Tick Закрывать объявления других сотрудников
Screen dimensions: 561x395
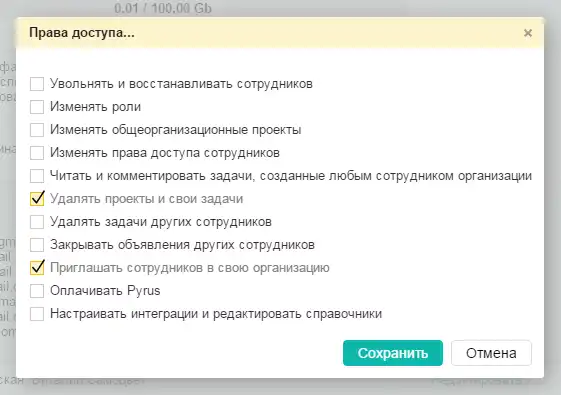37,245
